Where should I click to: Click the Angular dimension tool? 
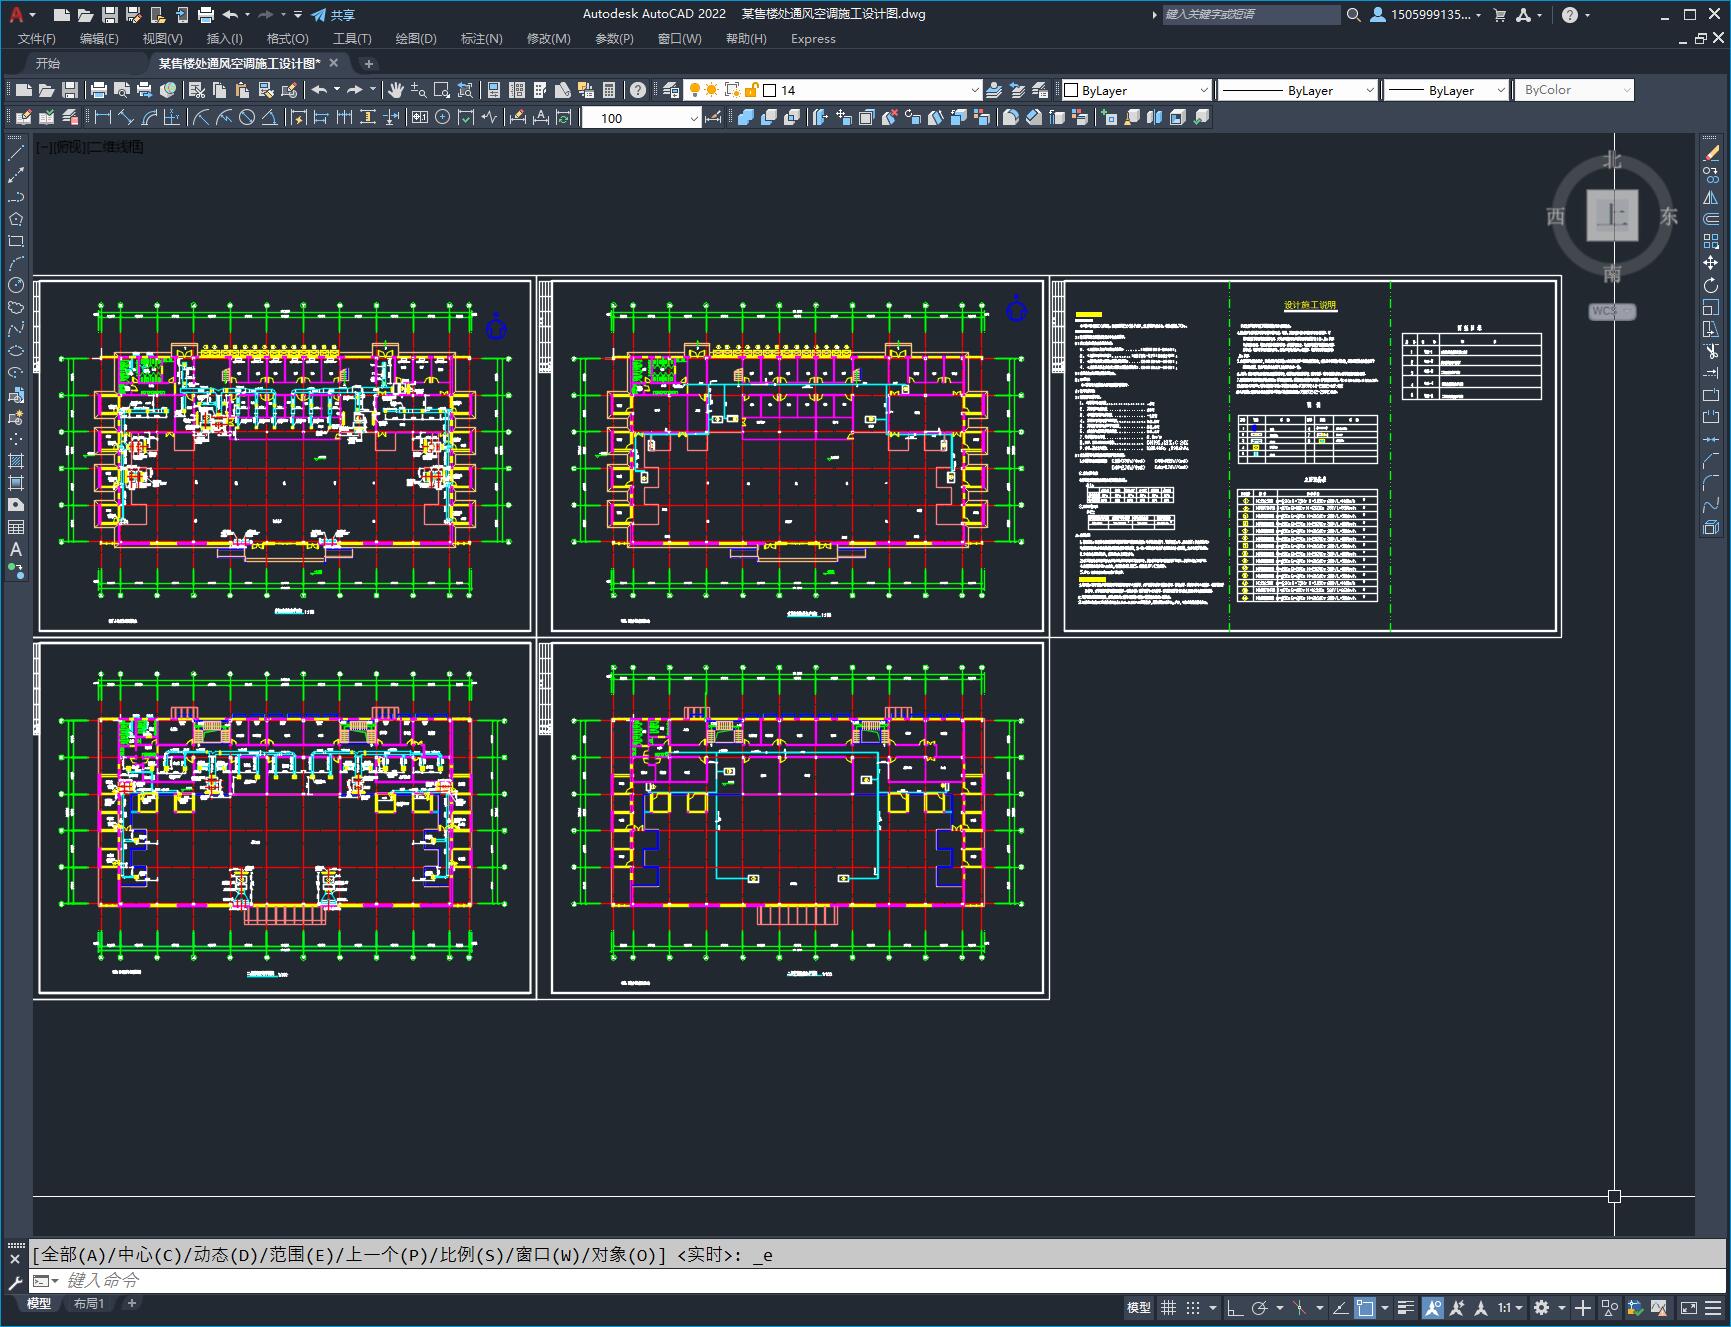coord(270,117)
